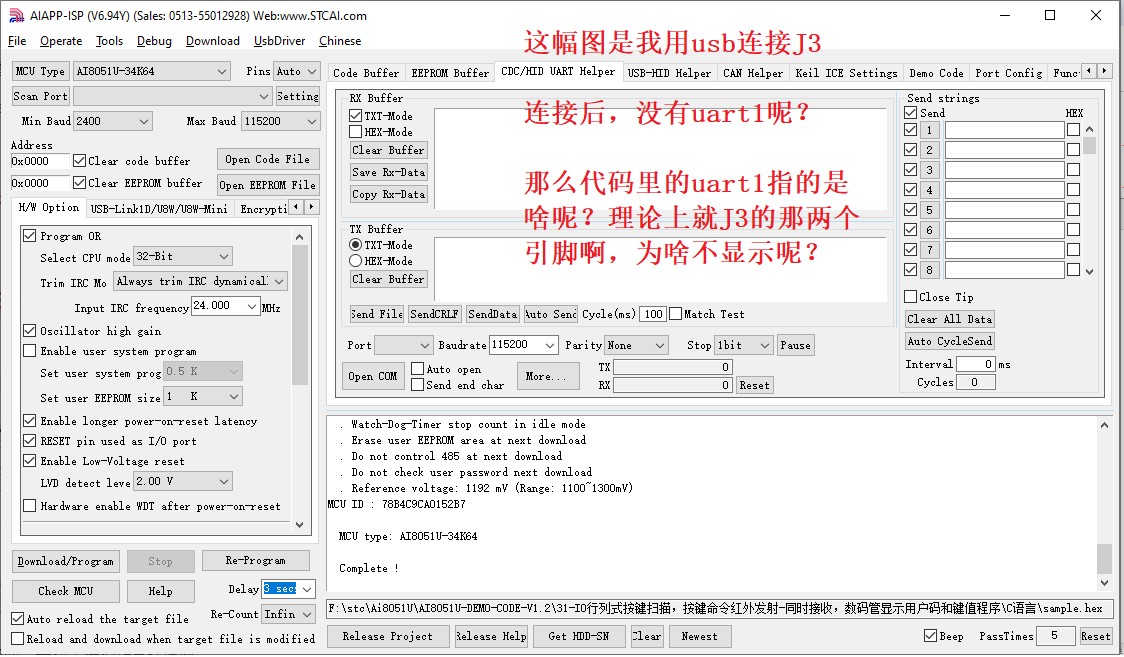Select TXT-Mode radio in TX Buffer
Image resolution: width=1124 pixels, height=657 pixels.
356,244
